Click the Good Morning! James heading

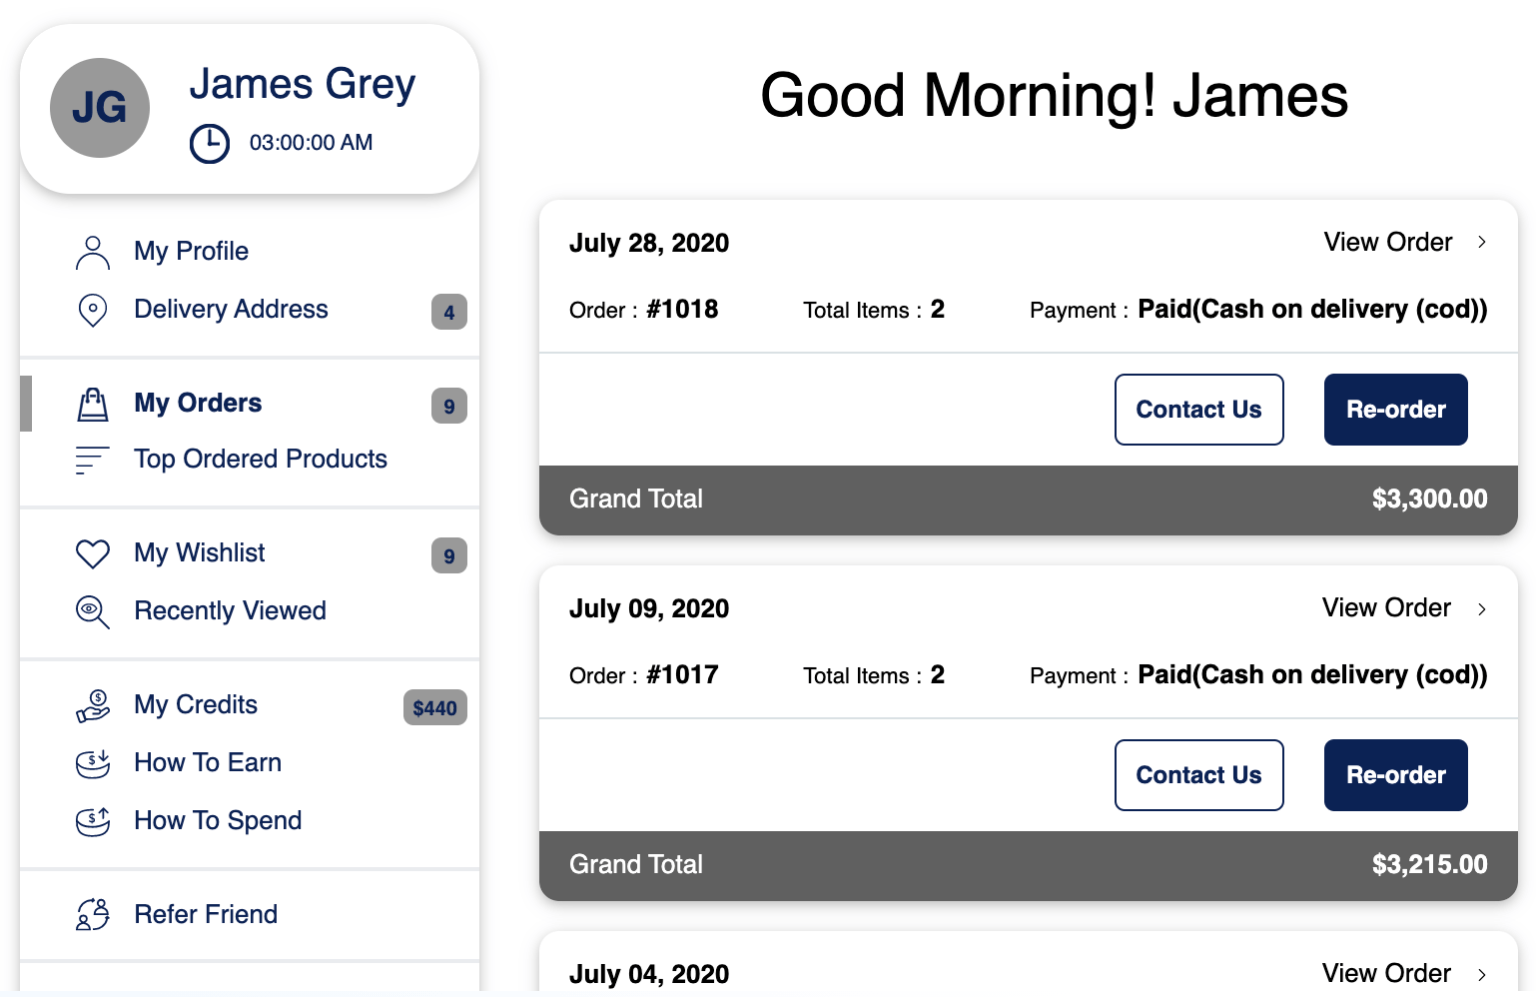click(1054, 96)
